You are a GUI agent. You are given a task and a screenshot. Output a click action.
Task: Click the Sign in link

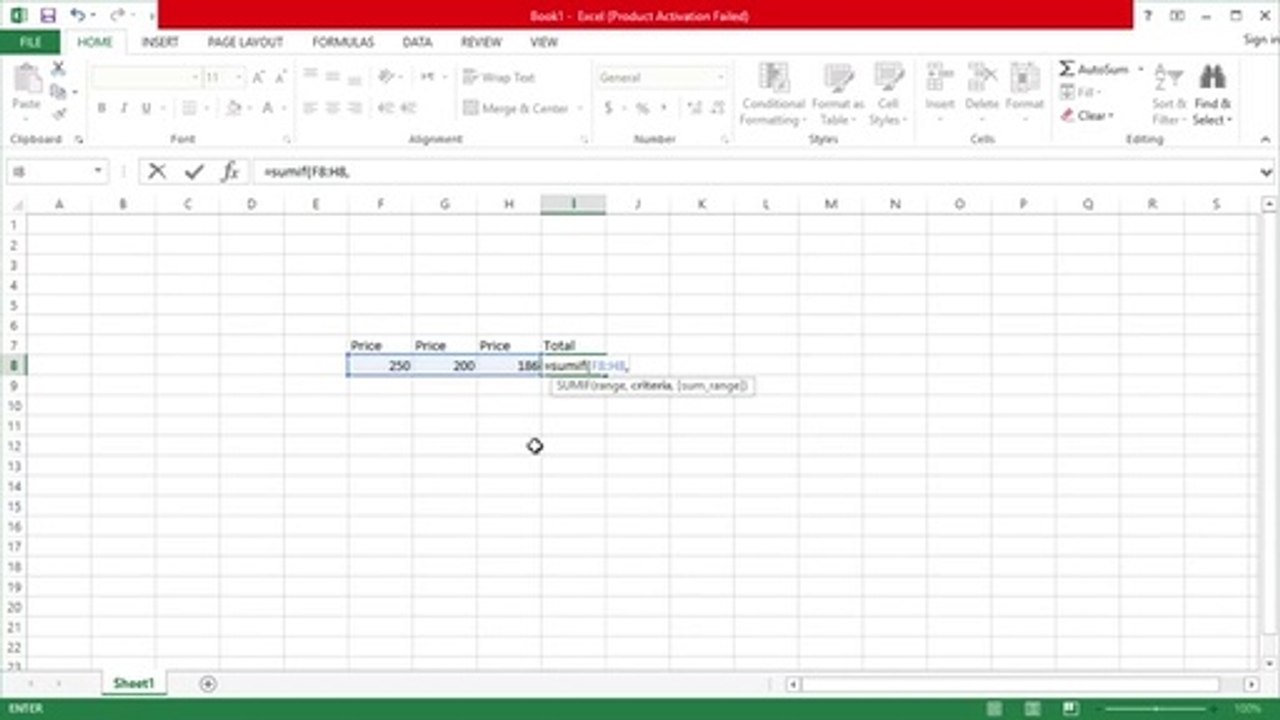click(1261, 40)
